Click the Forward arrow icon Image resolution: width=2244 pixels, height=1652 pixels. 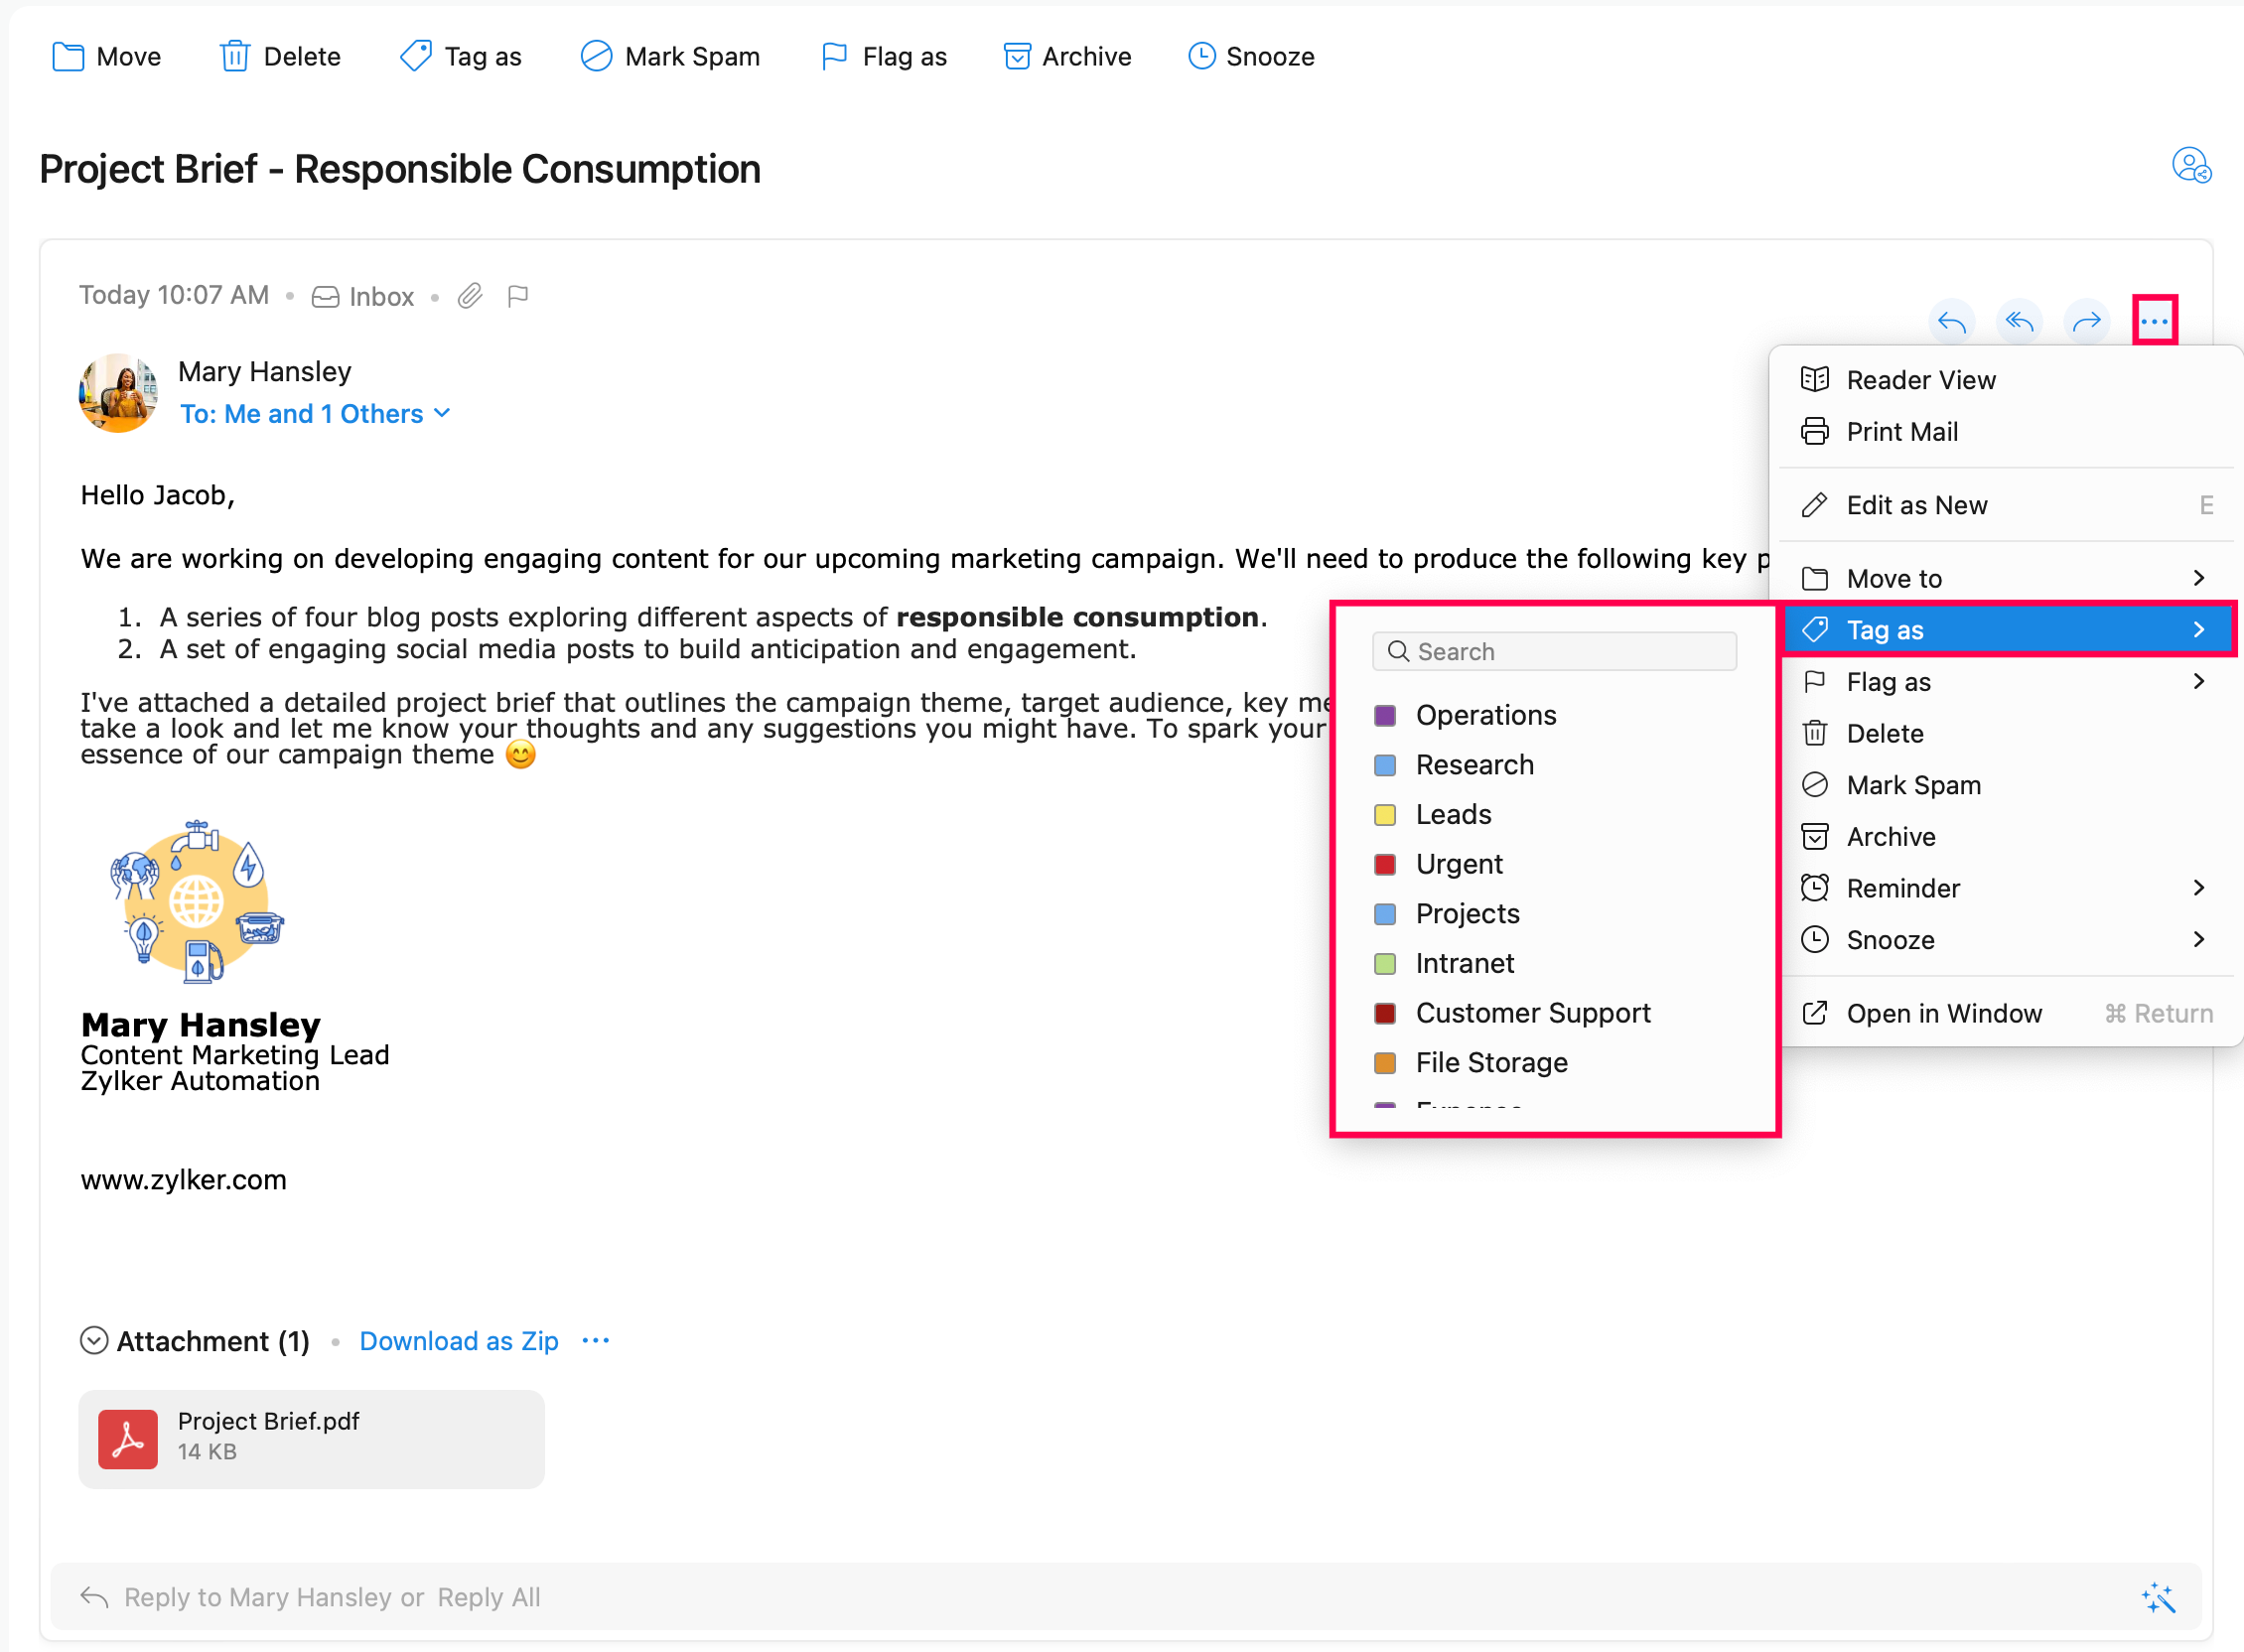2087,321
